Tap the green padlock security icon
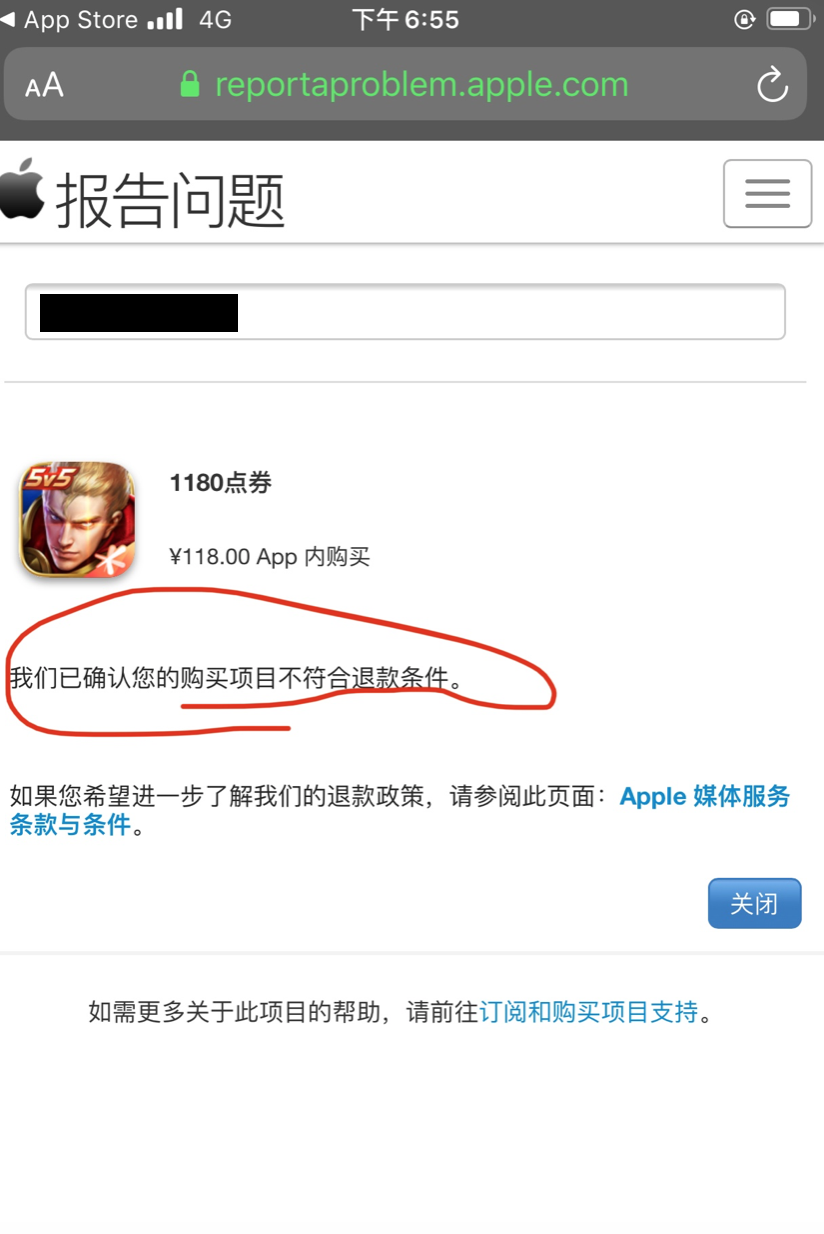824x1234 pixels. pos(190,84)
